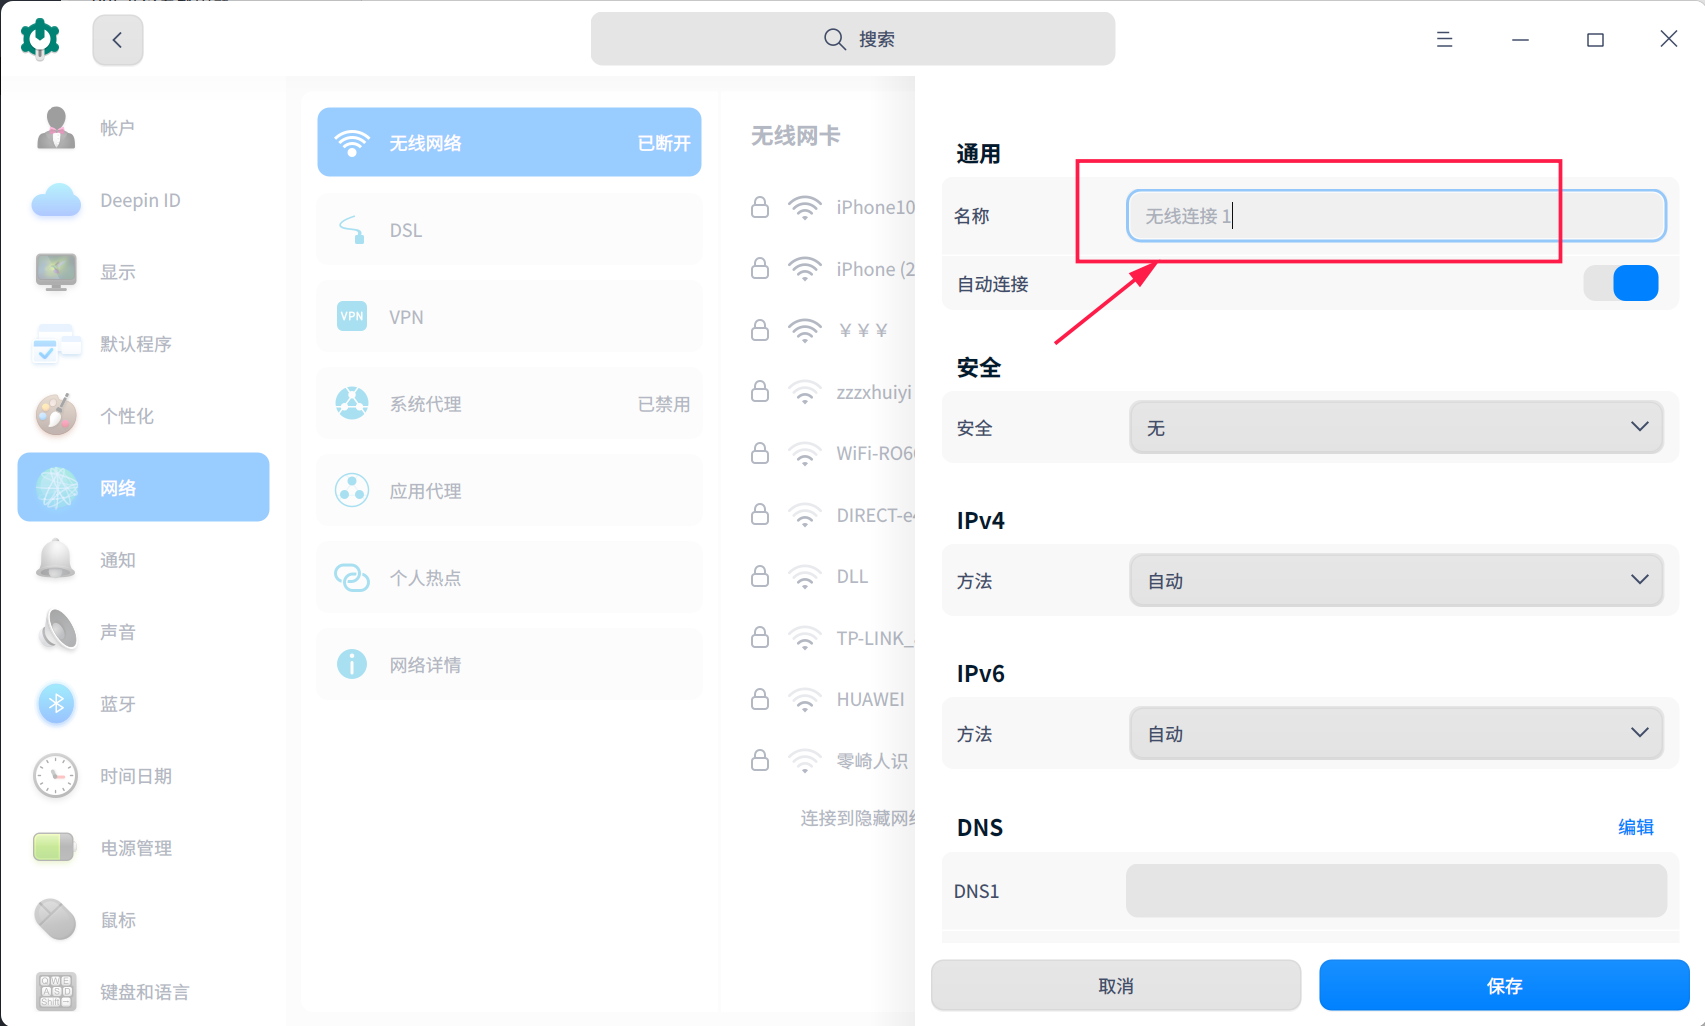Click the 时间日期 clock icon
Image resolution: width=1705 pixels, height=1026 pixels.
(56, 776)
